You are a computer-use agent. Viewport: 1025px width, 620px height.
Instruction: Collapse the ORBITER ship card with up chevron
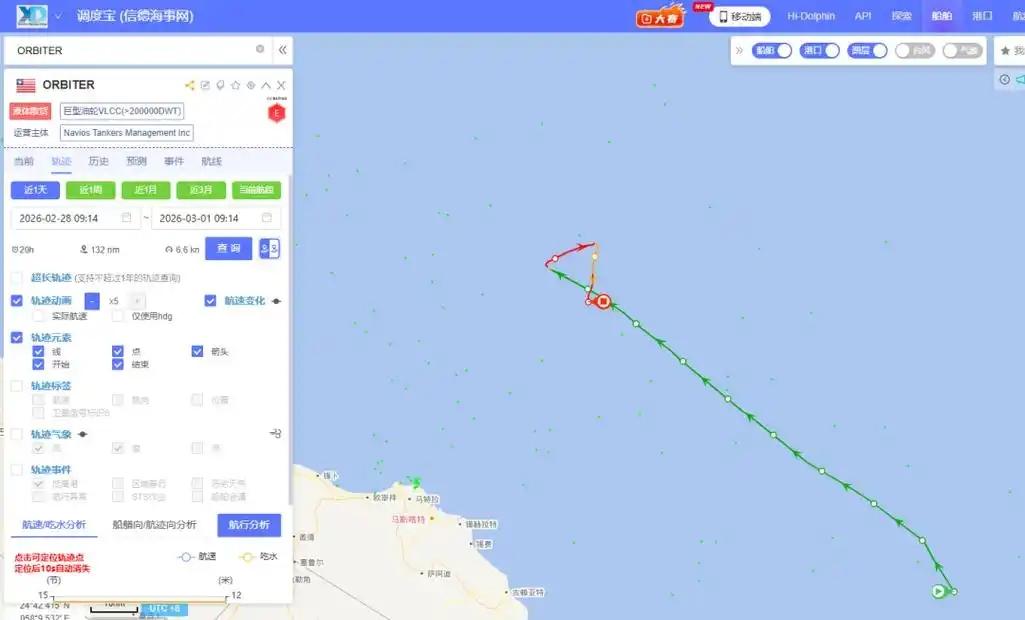click(x=266, y=85)
